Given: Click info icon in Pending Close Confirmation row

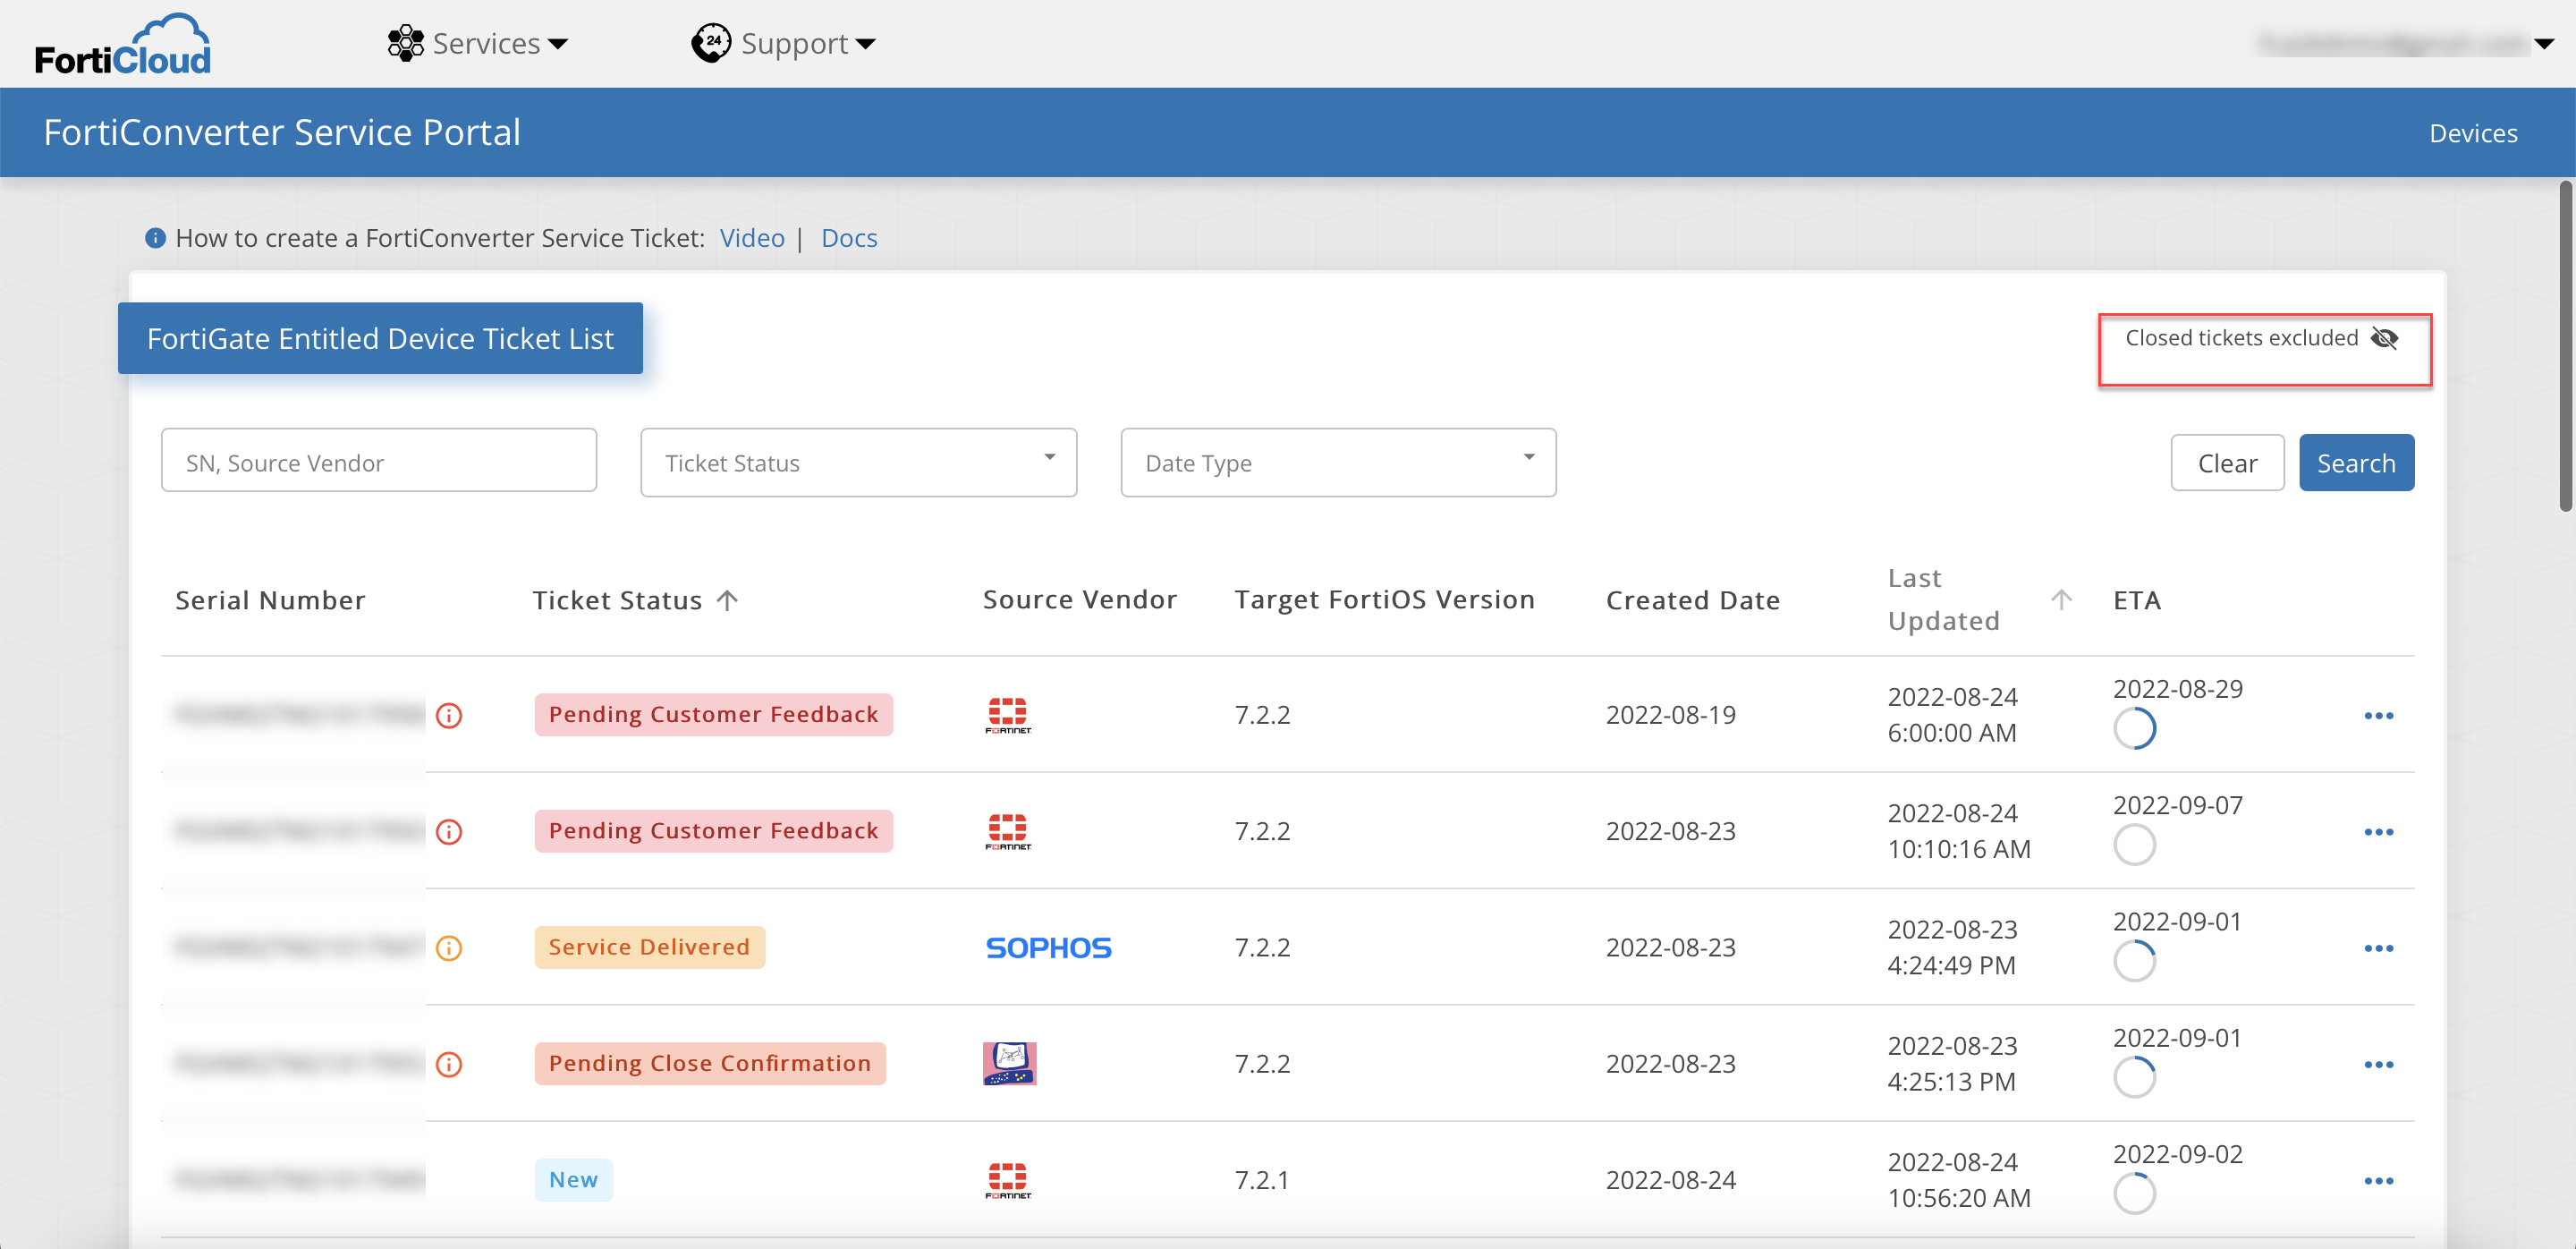Looking at the screenshot, I should click(449, 1064).
